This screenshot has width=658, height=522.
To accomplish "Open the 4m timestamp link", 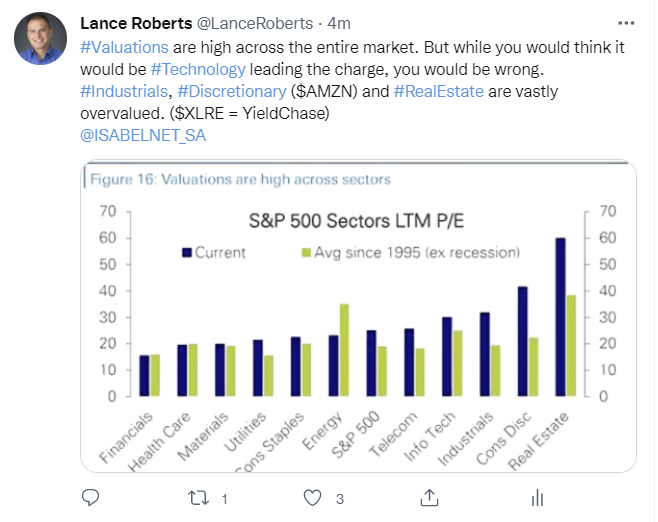I will (339, 24).
